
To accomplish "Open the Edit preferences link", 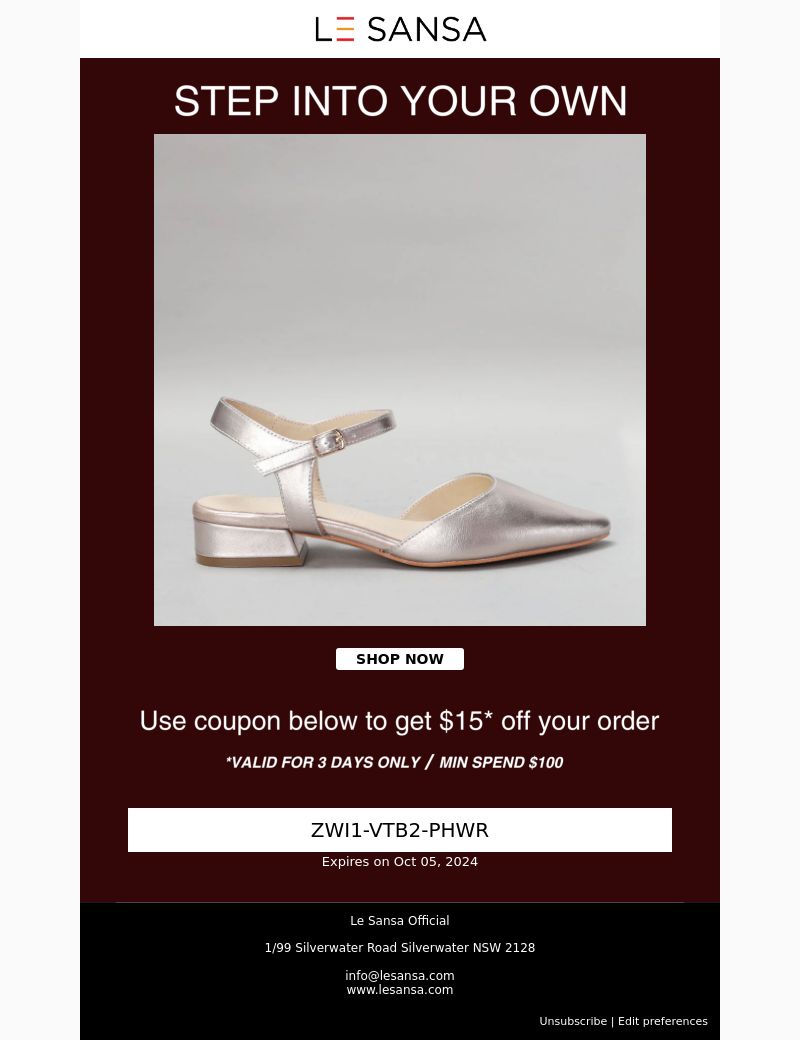I will point(663,1021).
